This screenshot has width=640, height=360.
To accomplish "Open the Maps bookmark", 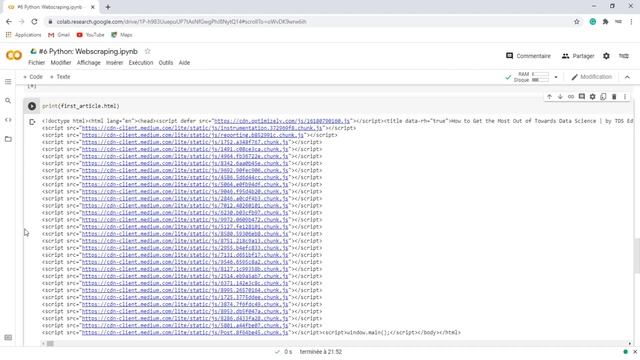I will click(122, 35).
